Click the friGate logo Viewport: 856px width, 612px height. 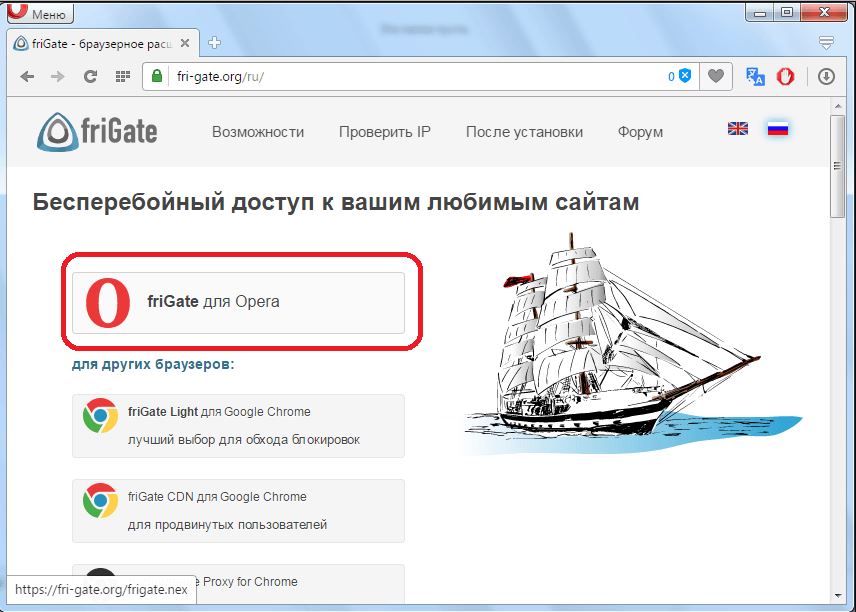pos(97,132)
